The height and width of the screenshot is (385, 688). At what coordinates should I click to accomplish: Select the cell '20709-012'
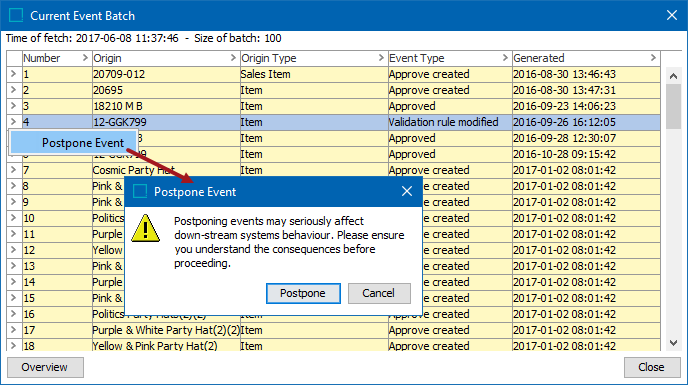[166, 74]
